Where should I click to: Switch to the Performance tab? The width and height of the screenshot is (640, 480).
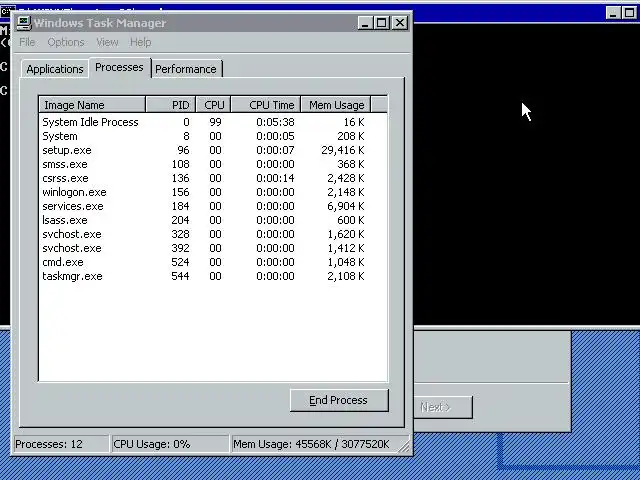tap(186, 69)
